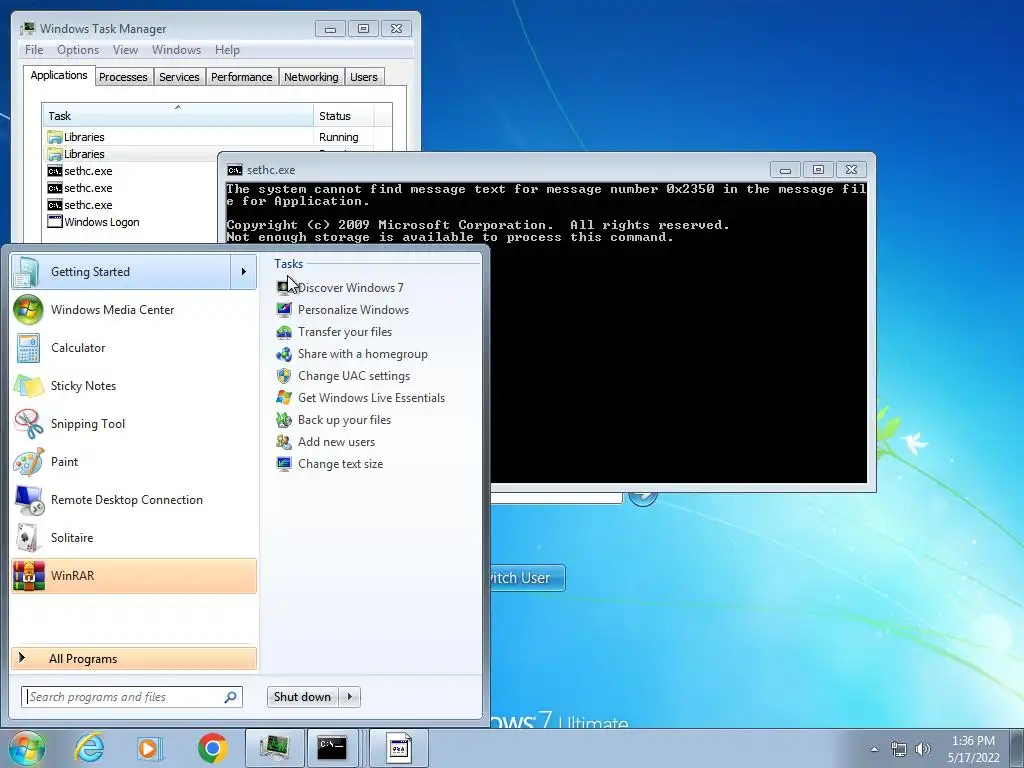Open Task Manager Help menu
1024x768 pixels.
tap(227, 50)
